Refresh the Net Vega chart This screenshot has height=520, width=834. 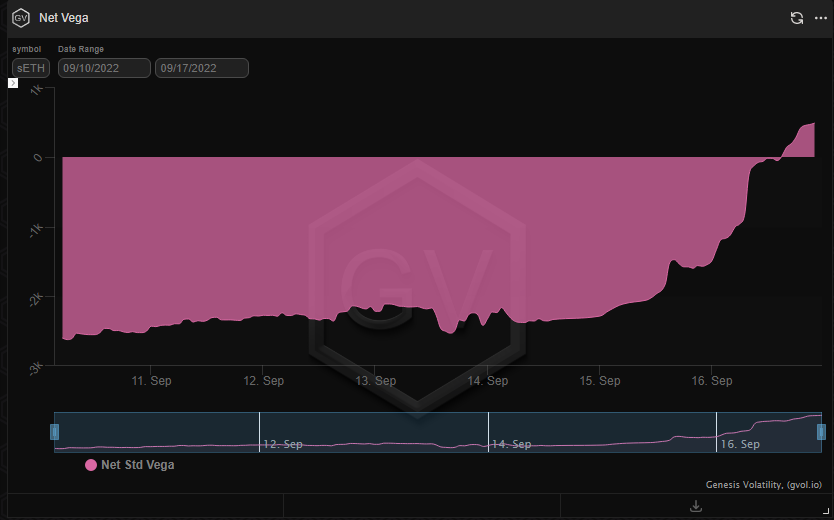coord(797,18)
